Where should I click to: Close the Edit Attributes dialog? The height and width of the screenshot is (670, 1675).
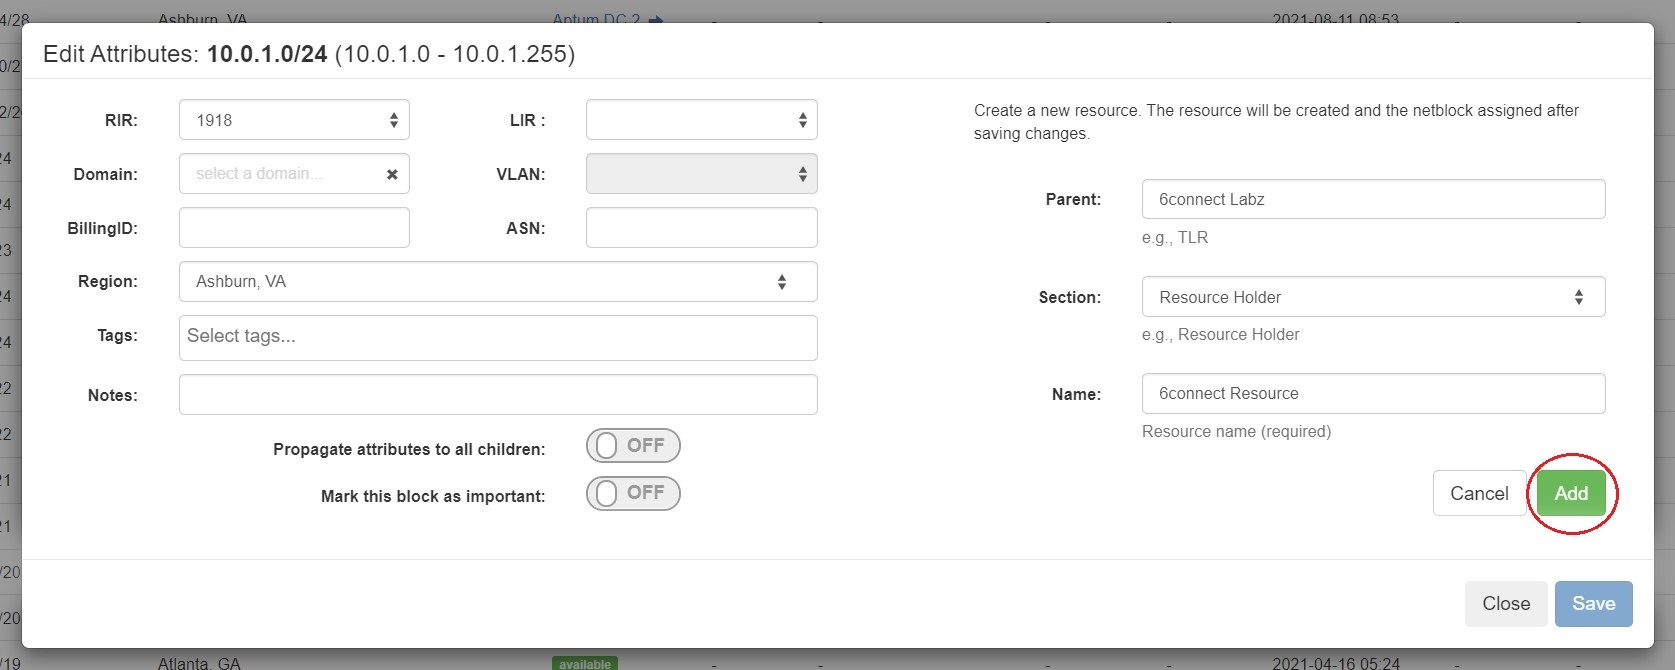tap(1505, 604)
